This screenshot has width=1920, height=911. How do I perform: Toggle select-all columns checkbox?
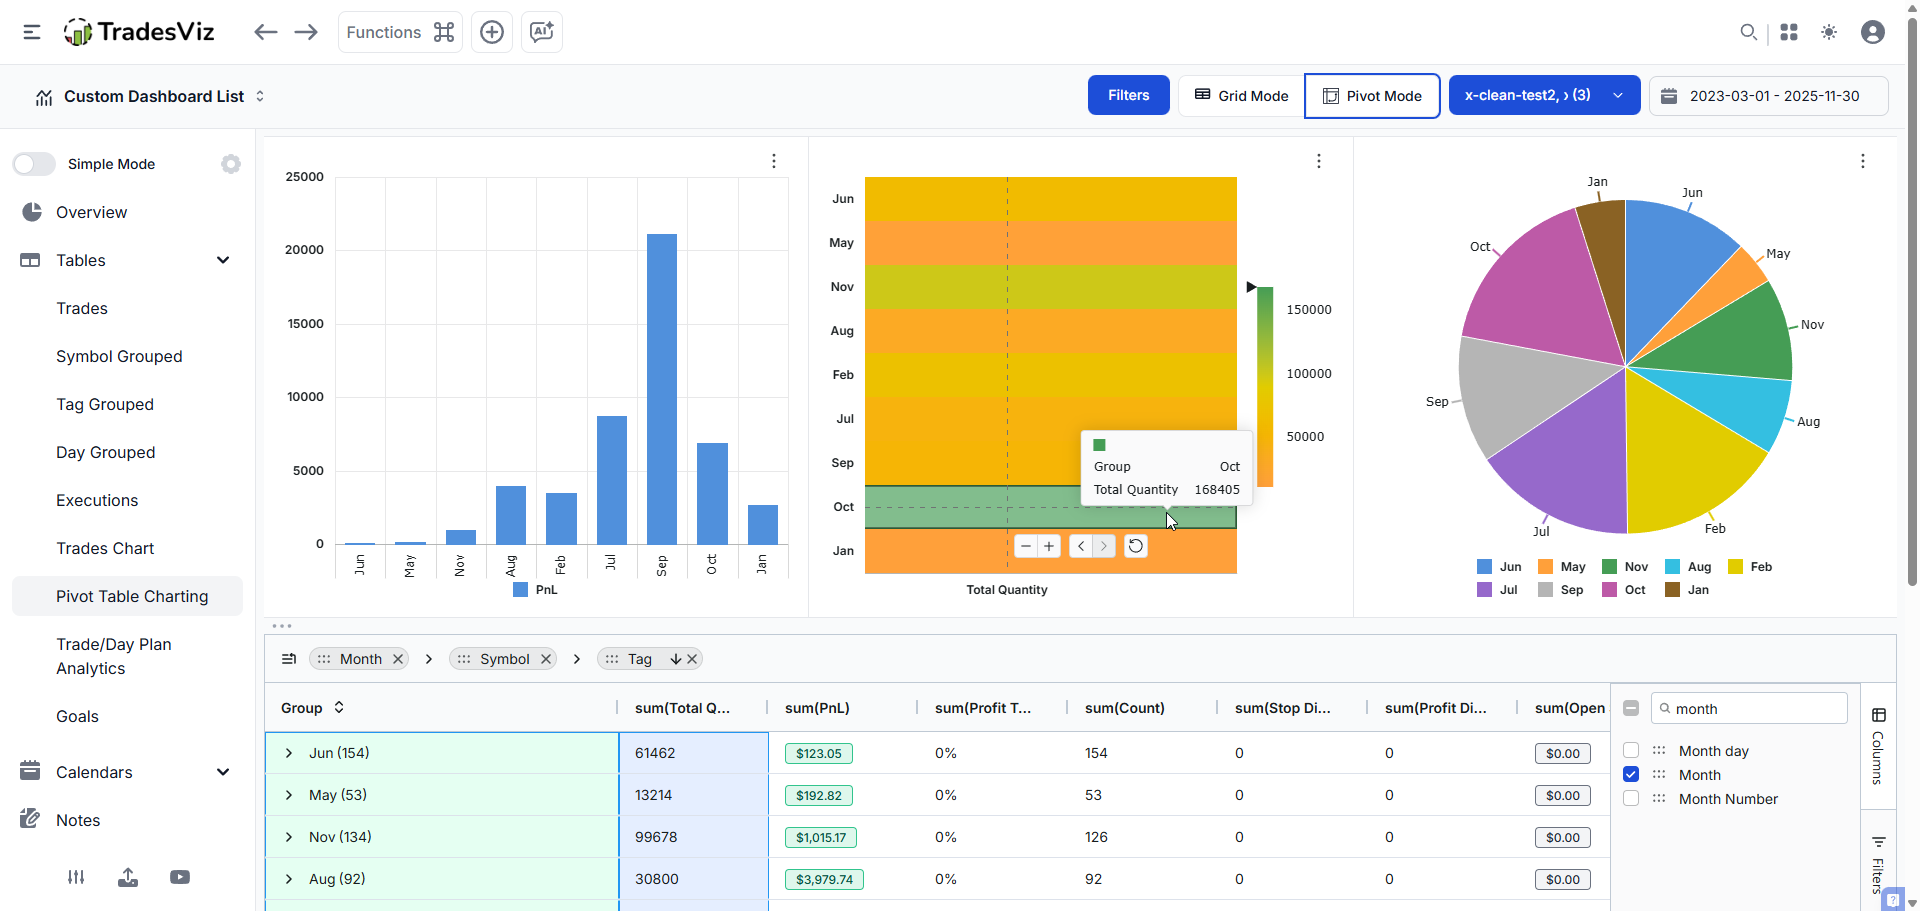(1631, 708)
